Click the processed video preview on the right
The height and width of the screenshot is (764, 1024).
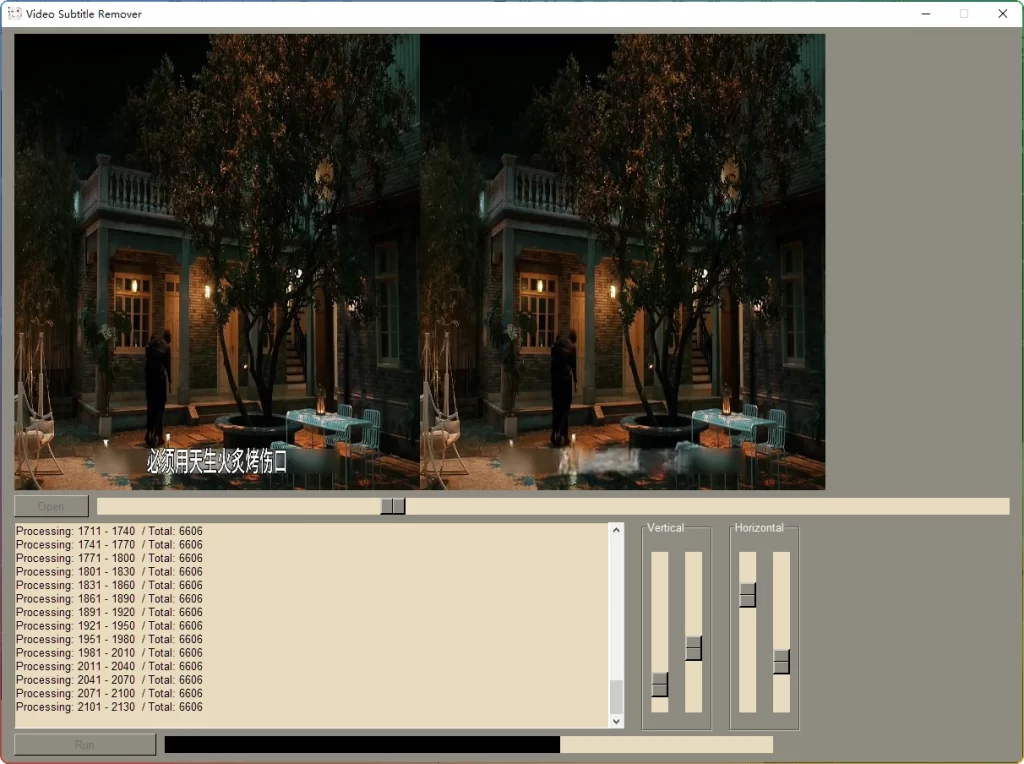624,260
